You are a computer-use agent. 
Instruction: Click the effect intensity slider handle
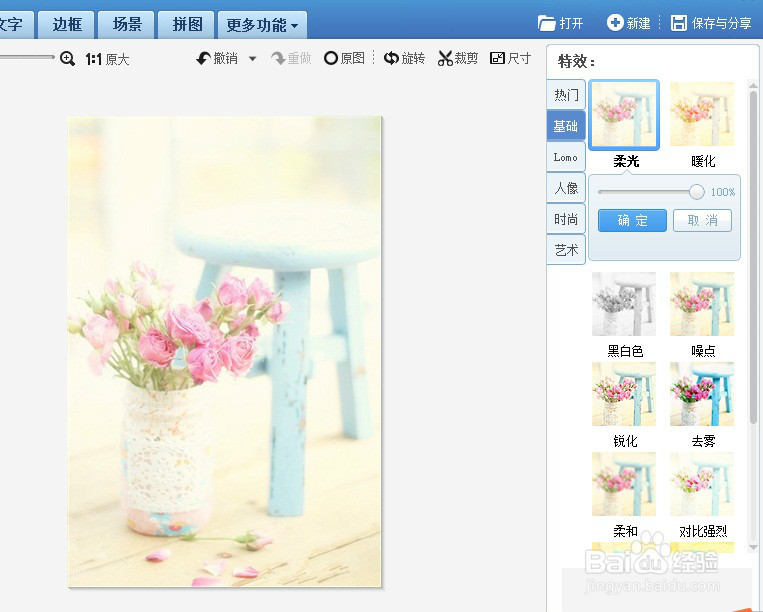(x=697, y=192)
